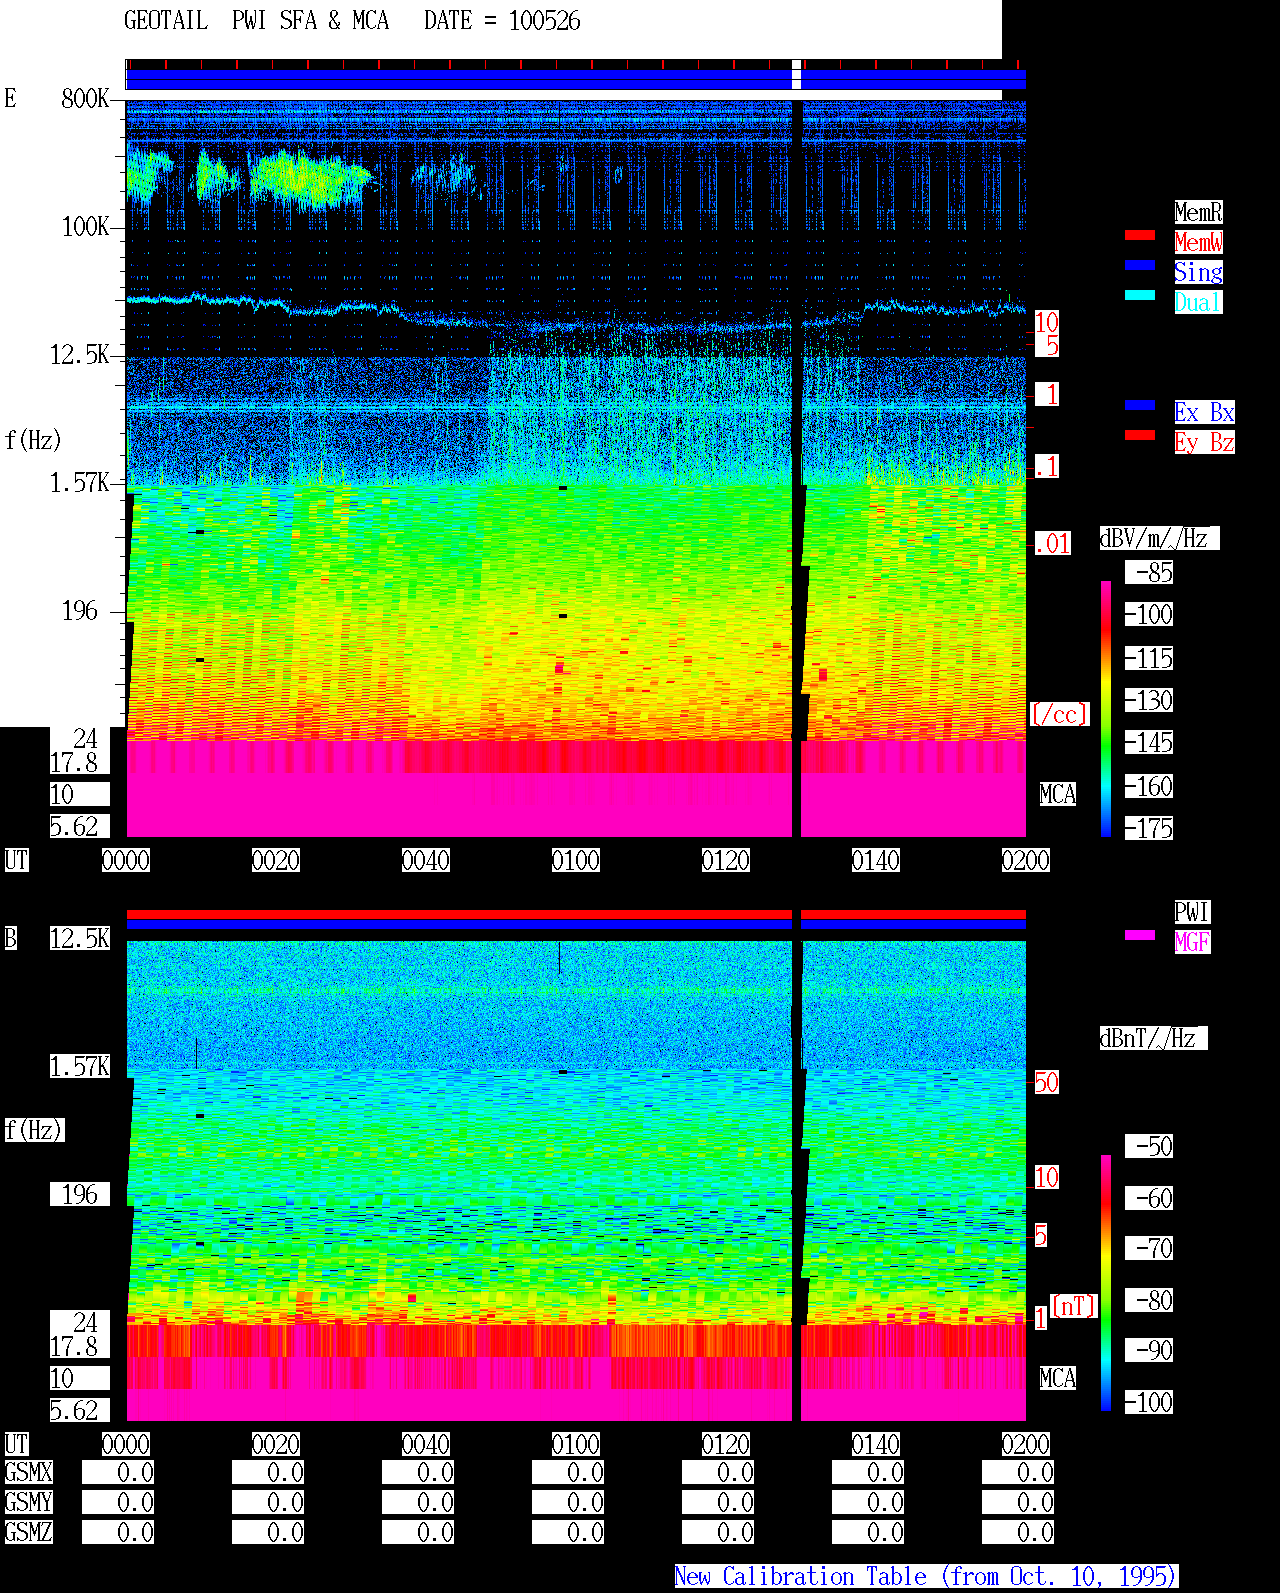The image size is (1280, 1593).
Task: Click the blue swatch beside Sing
Action: [1140, 265]
